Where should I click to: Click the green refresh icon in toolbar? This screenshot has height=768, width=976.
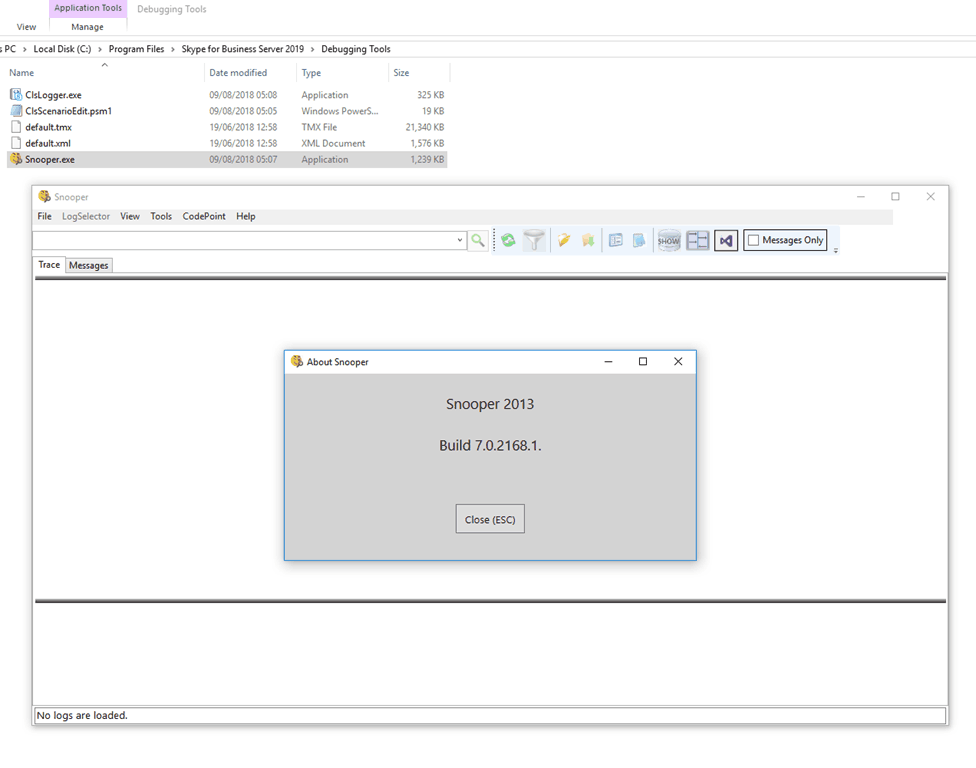(x=508, y=240)
